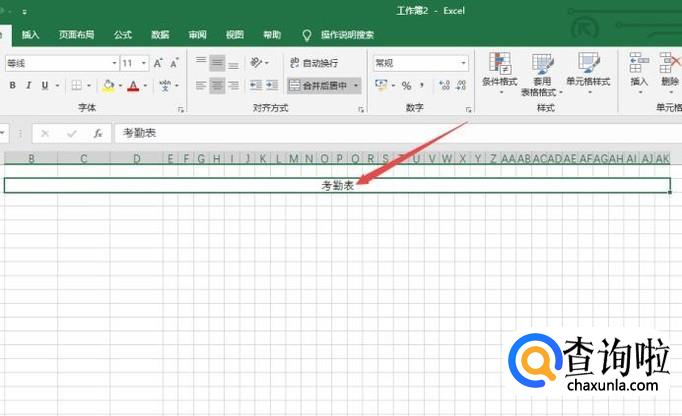Apply the red font color A
The image size is (682, 416).
tap(134, 85)
